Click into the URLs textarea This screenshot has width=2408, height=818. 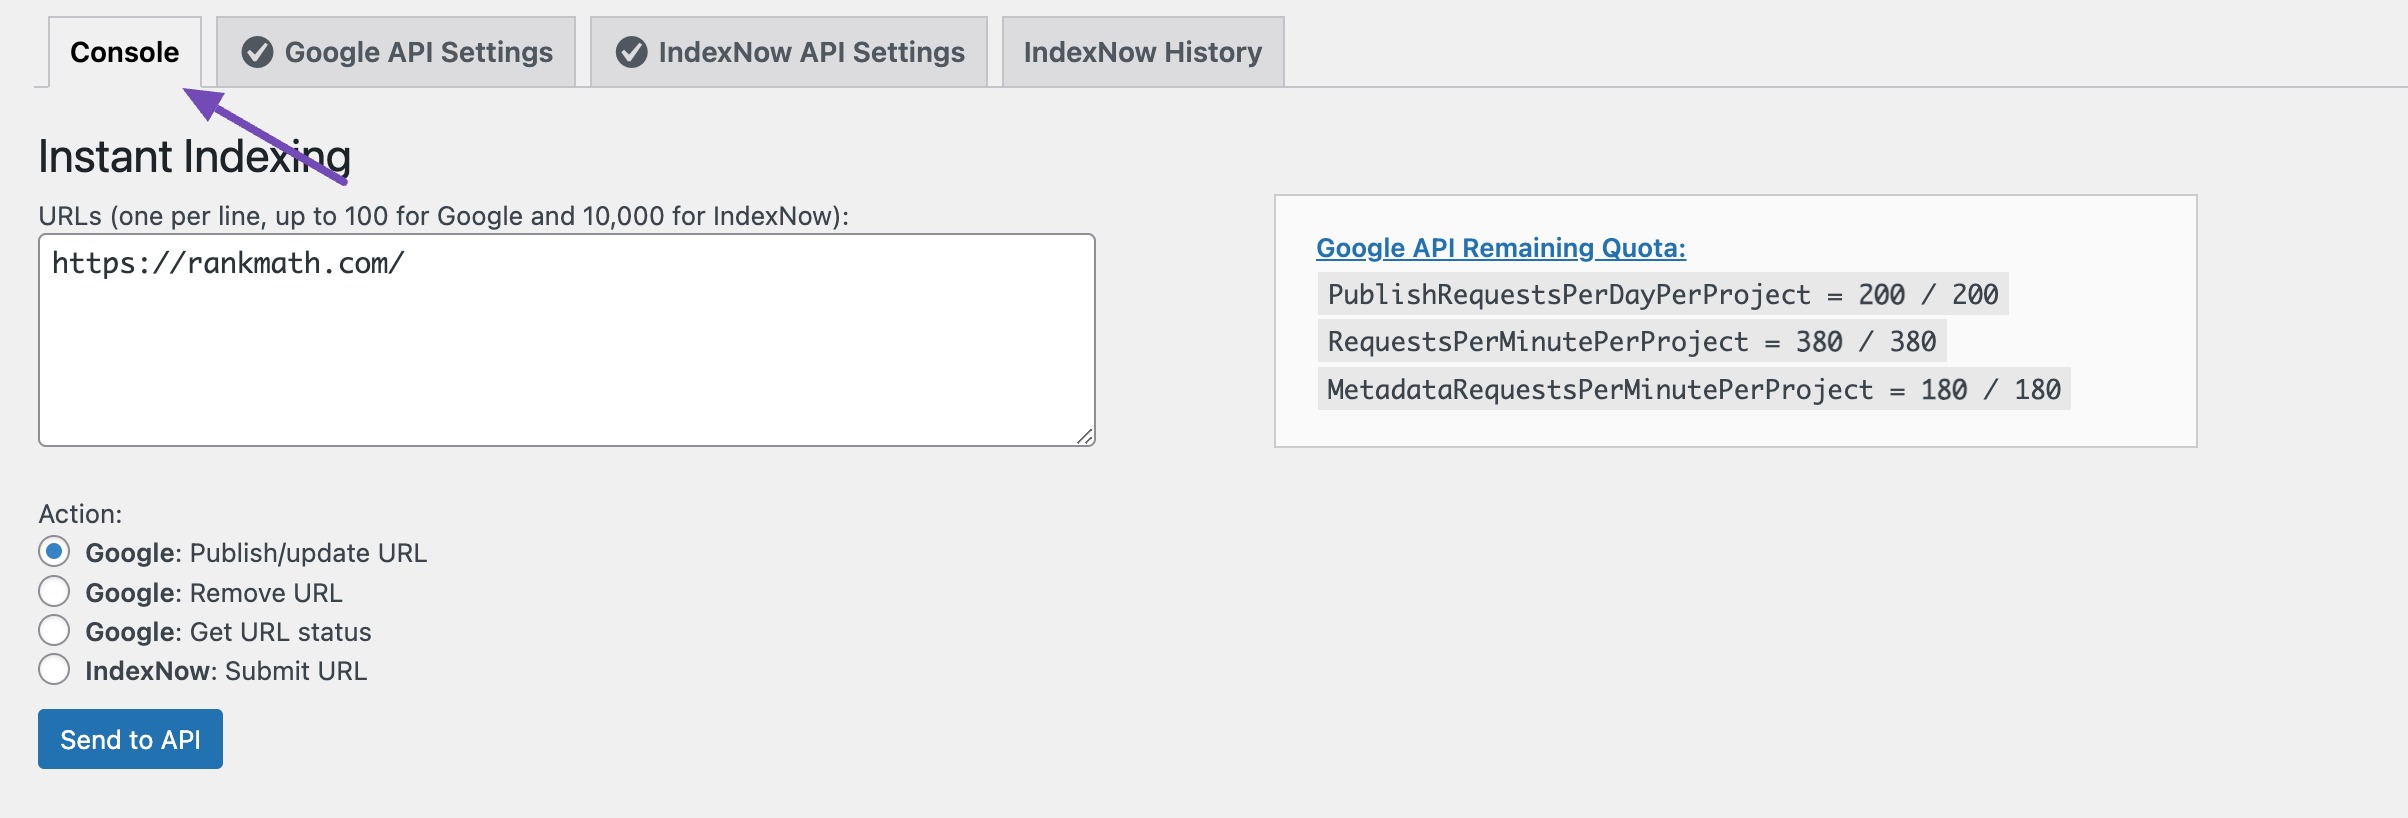pyautogui.click(x=567, y=340)
